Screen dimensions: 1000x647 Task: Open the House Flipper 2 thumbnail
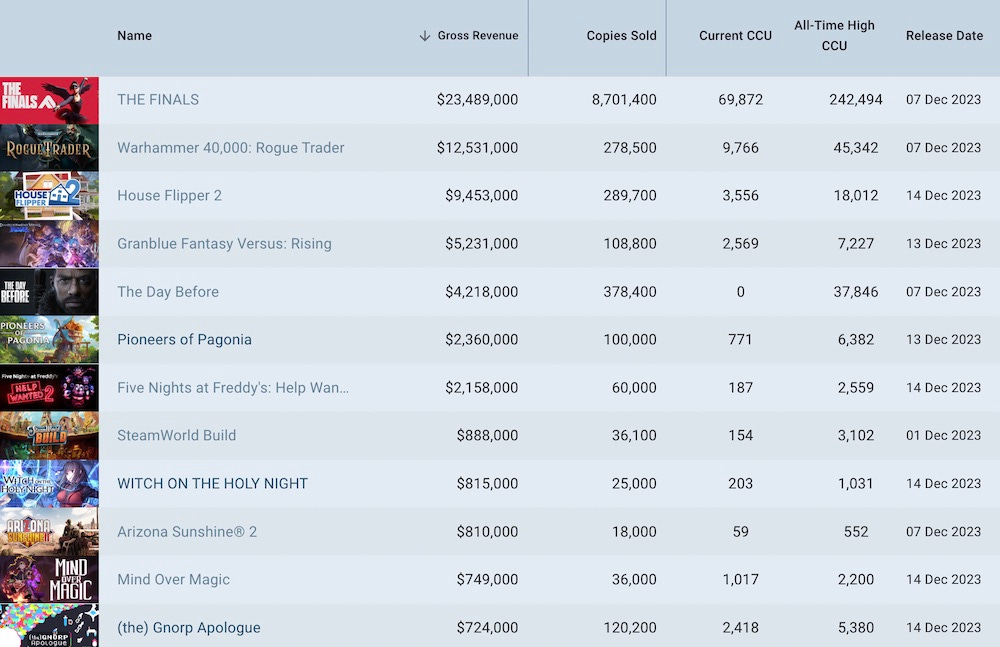(x=49, y=196)
